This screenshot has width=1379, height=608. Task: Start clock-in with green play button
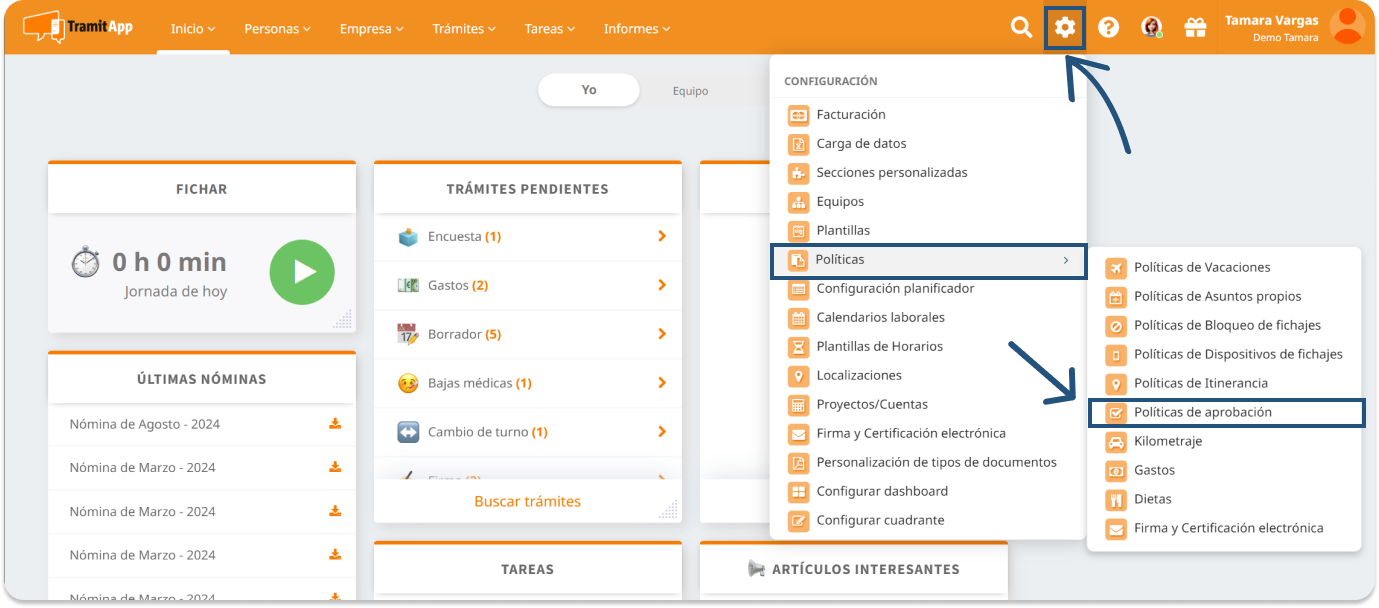click(x=302, y=272)
